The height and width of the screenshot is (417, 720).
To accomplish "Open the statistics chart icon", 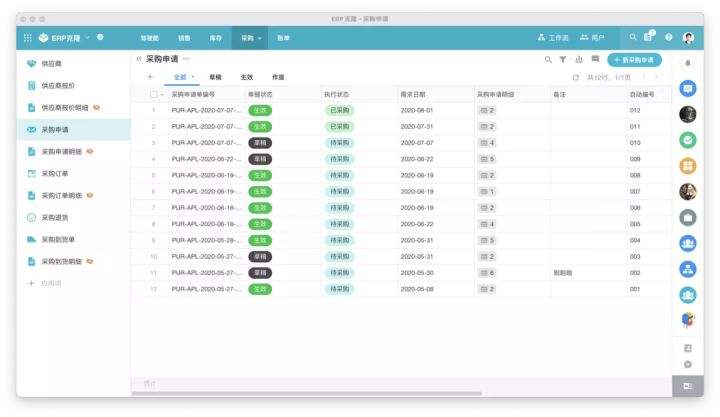I will (579, 60).
